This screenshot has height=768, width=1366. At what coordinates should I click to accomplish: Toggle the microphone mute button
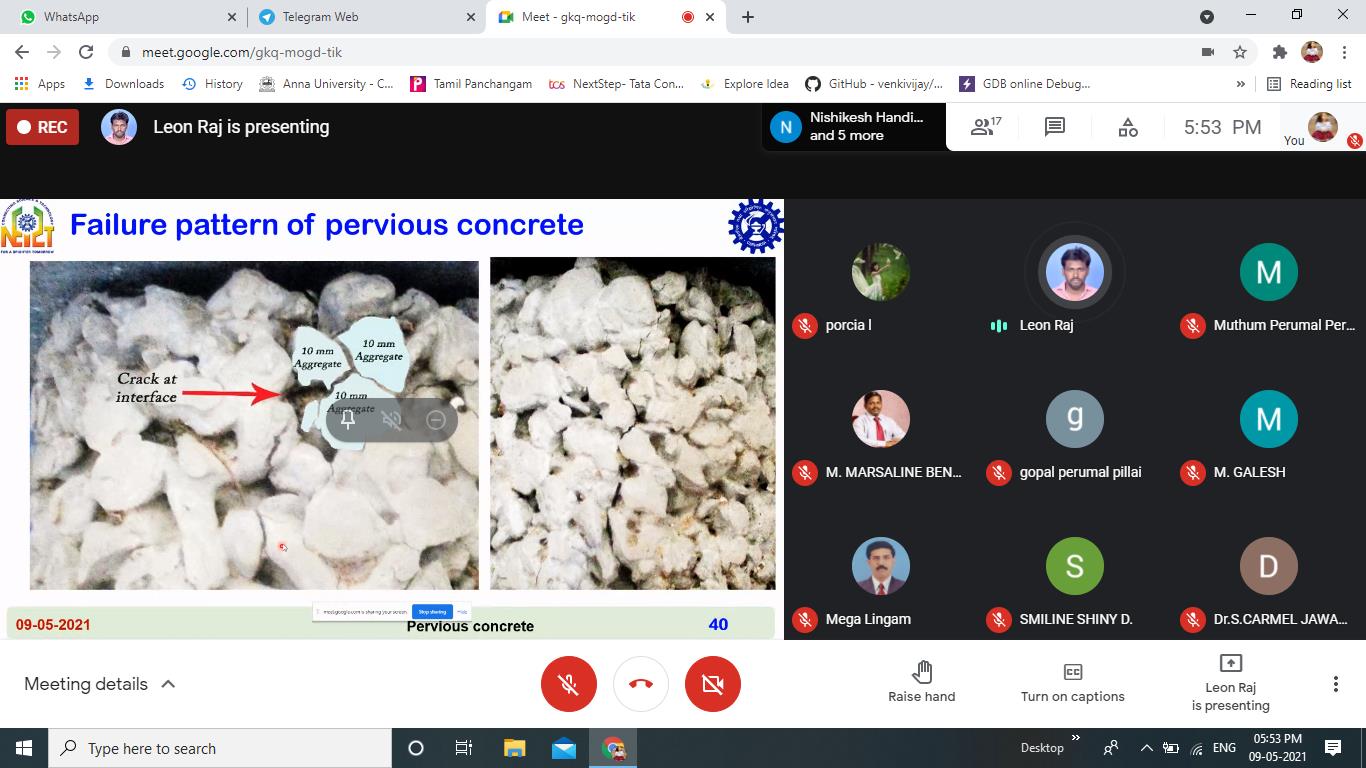coord(568,684)
